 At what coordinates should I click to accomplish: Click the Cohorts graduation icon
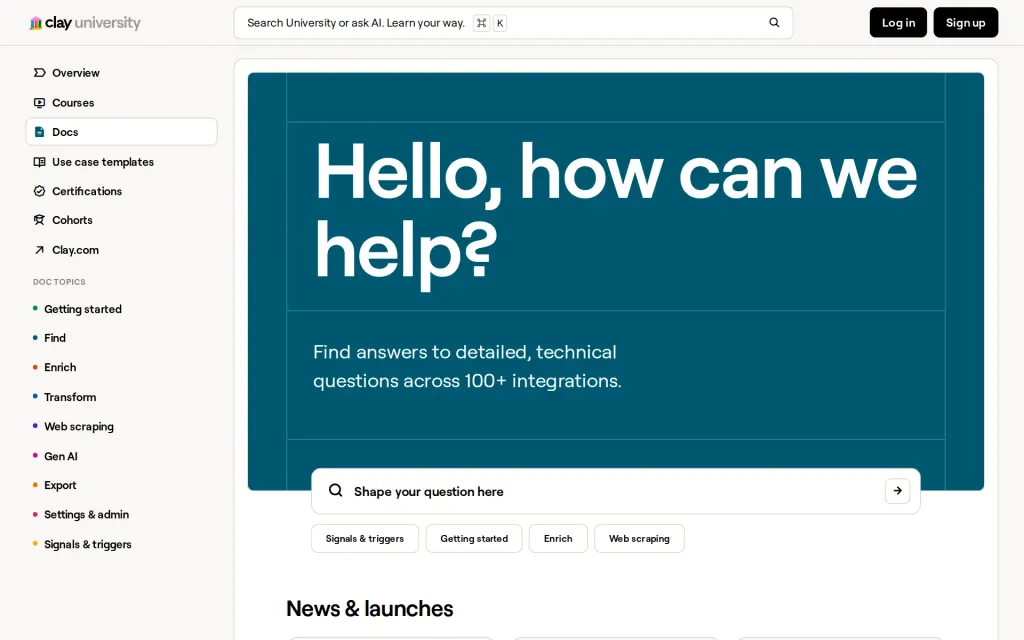(x=39, y=220)
